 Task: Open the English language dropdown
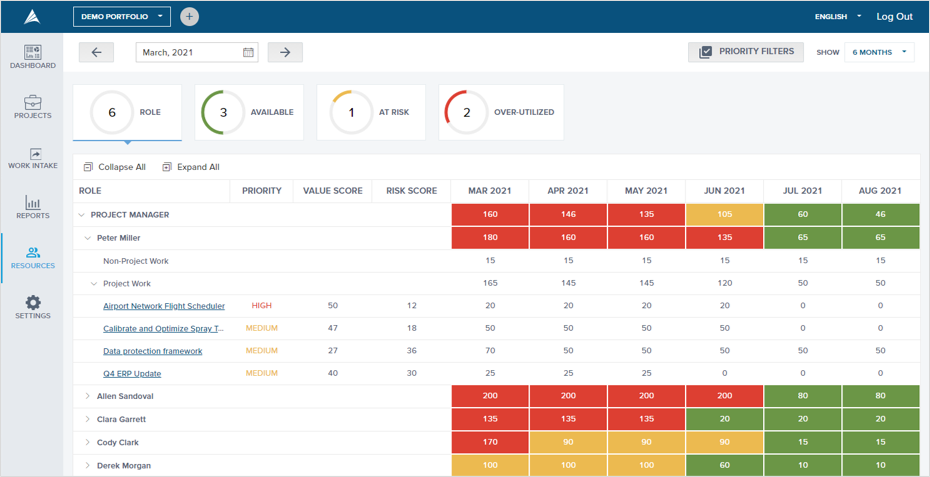[x=838, y=17]
